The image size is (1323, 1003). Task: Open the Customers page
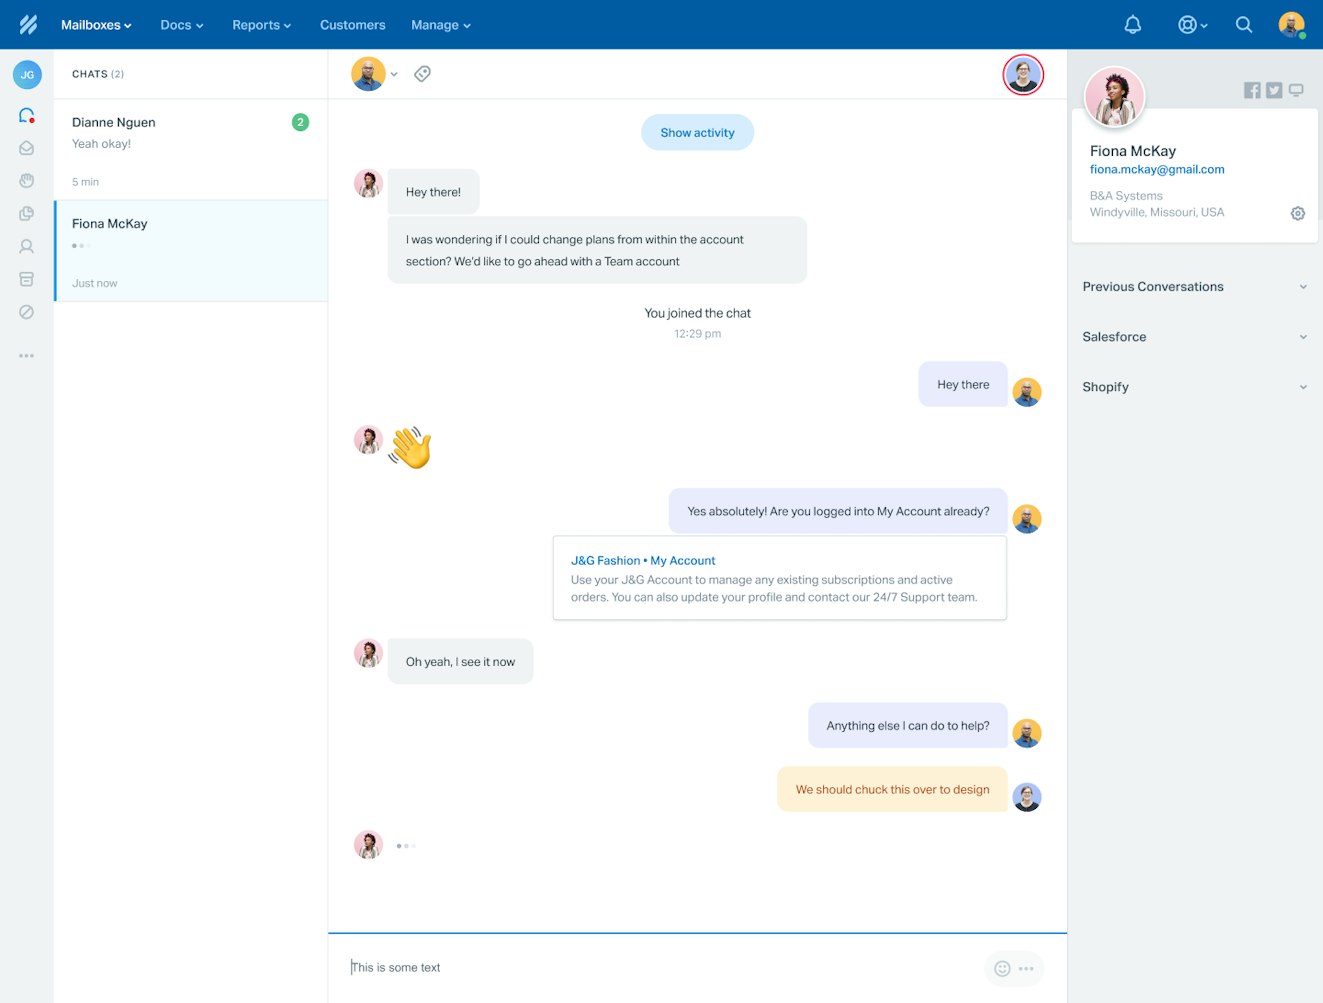(352, 25)
